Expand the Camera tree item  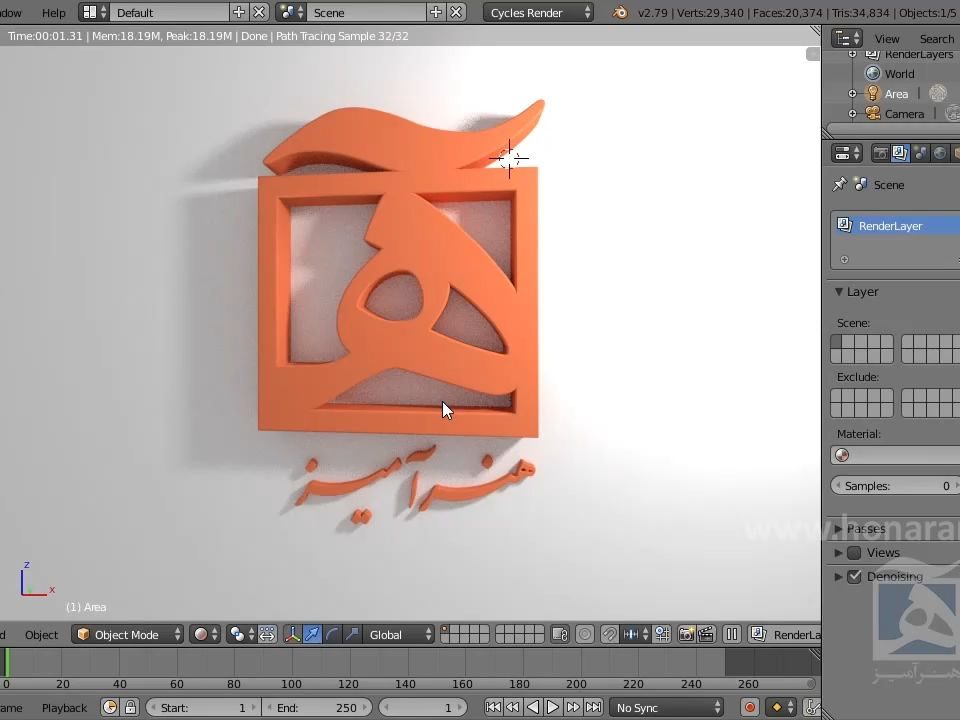point(852,113)
